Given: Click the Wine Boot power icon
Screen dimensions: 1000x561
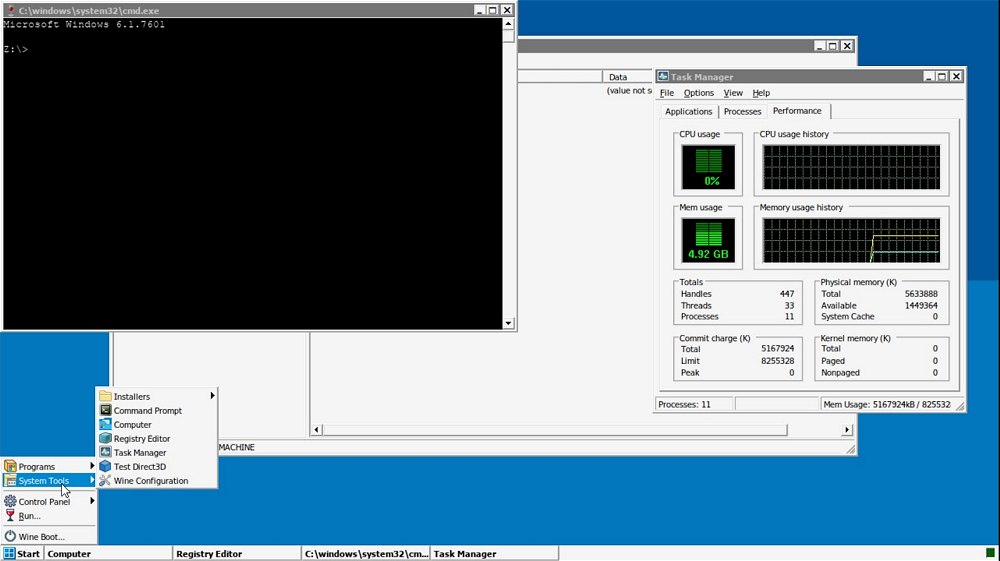Looking at the screenshot, I should coord(11,537).
